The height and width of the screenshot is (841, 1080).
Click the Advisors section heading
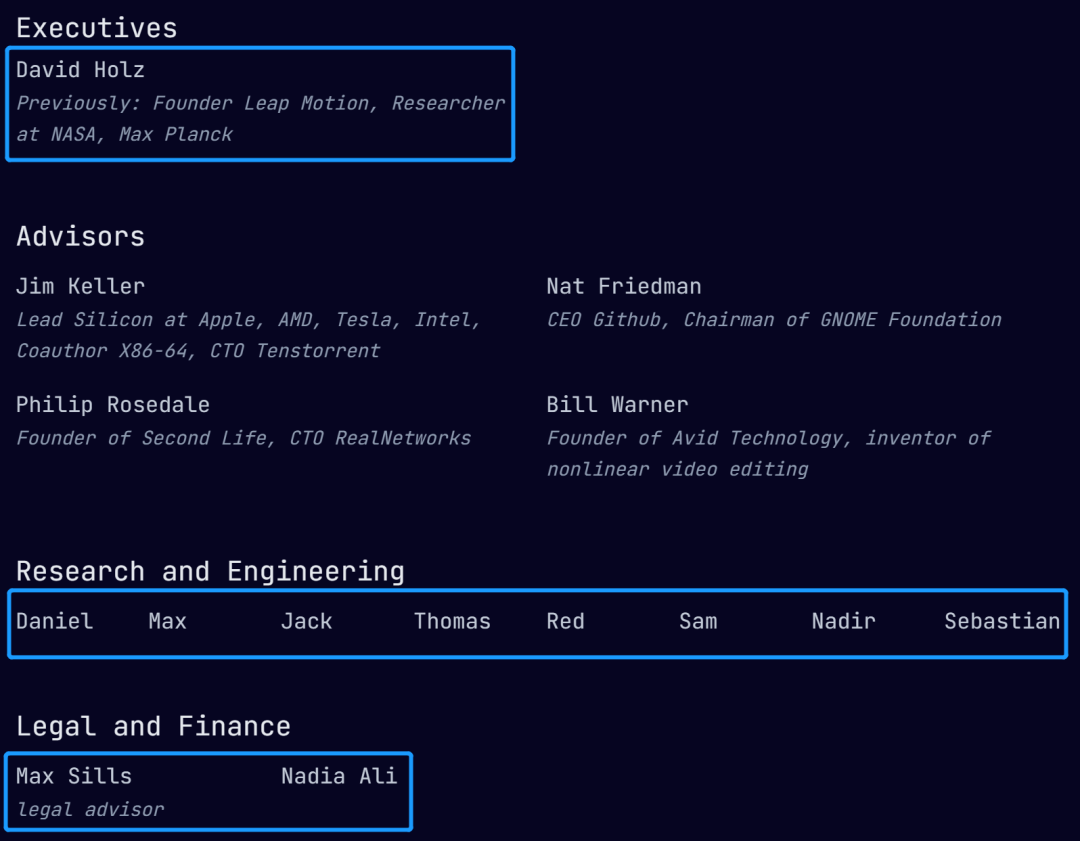(x=81, y=236)
